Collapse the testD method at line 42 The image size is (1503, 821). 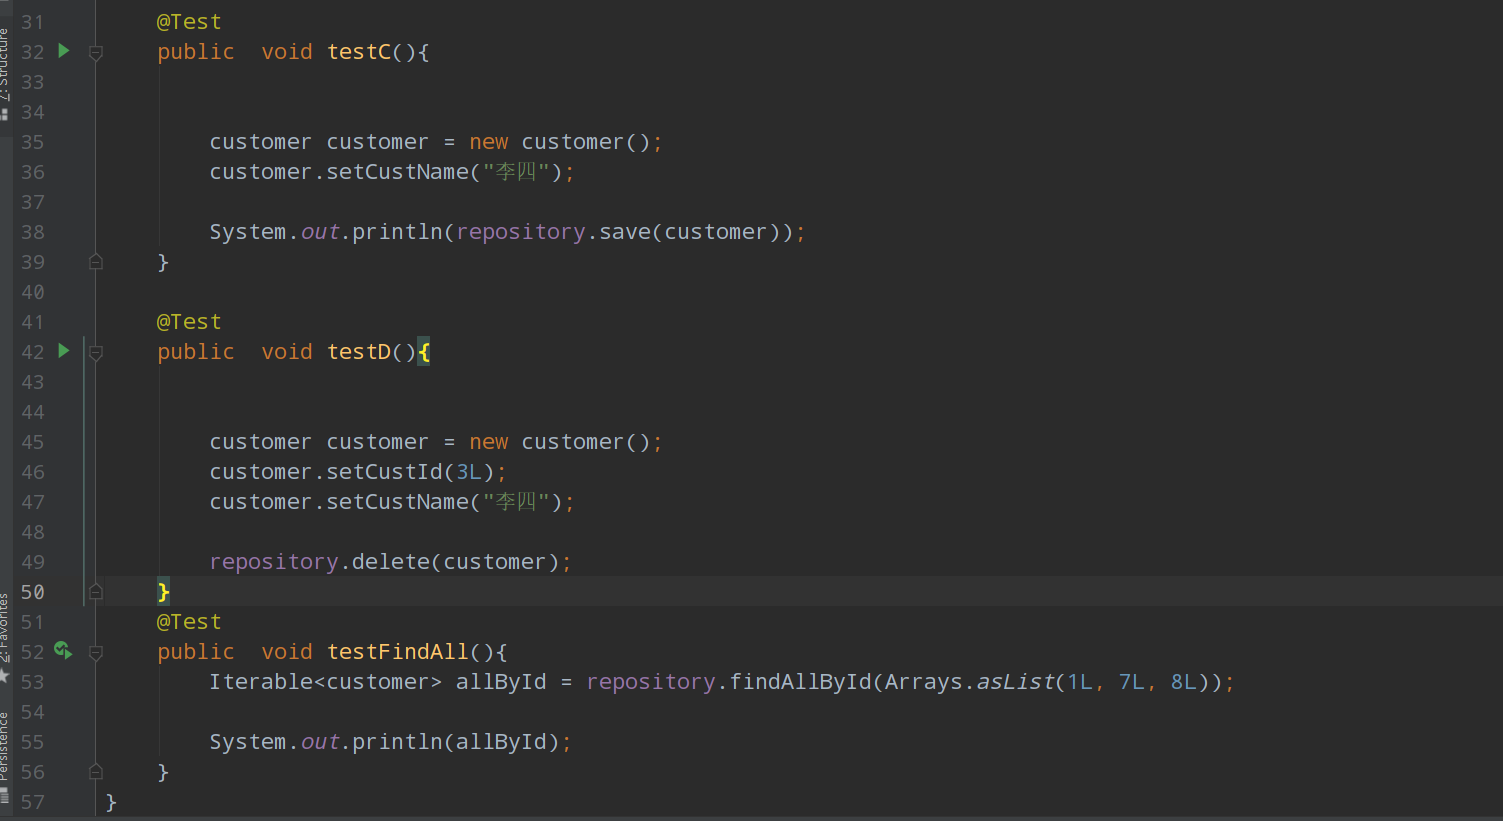coord(96,352)
